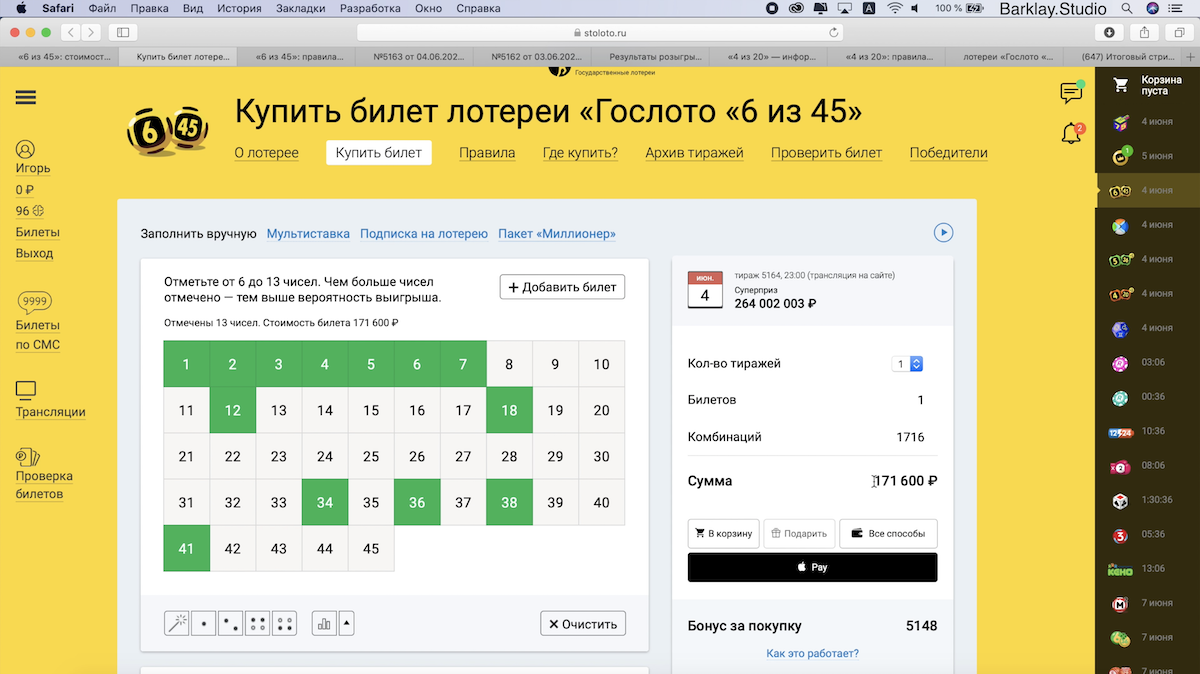Open the Кол-во тиражей draws selector
This screenshot has width=1200, height=674.
tap(908, 364)
